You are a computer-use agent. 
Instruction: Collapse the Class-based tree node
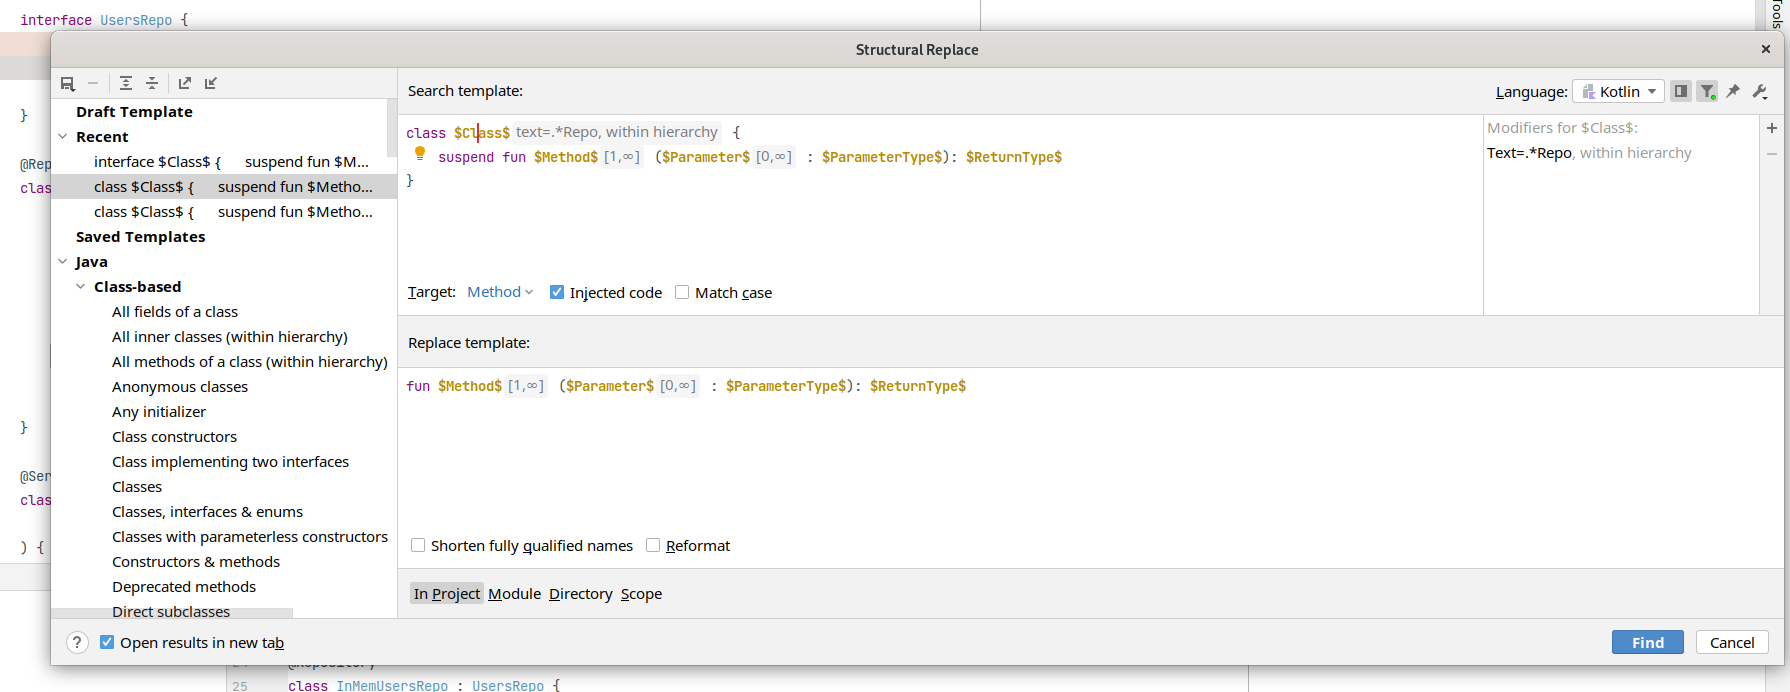[x=81, y=287]
